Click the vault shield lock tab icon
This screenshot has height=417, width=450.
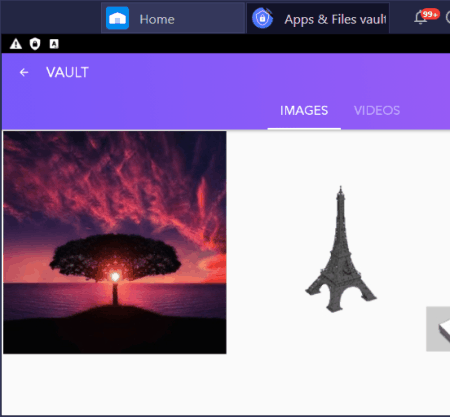(262, 19)
